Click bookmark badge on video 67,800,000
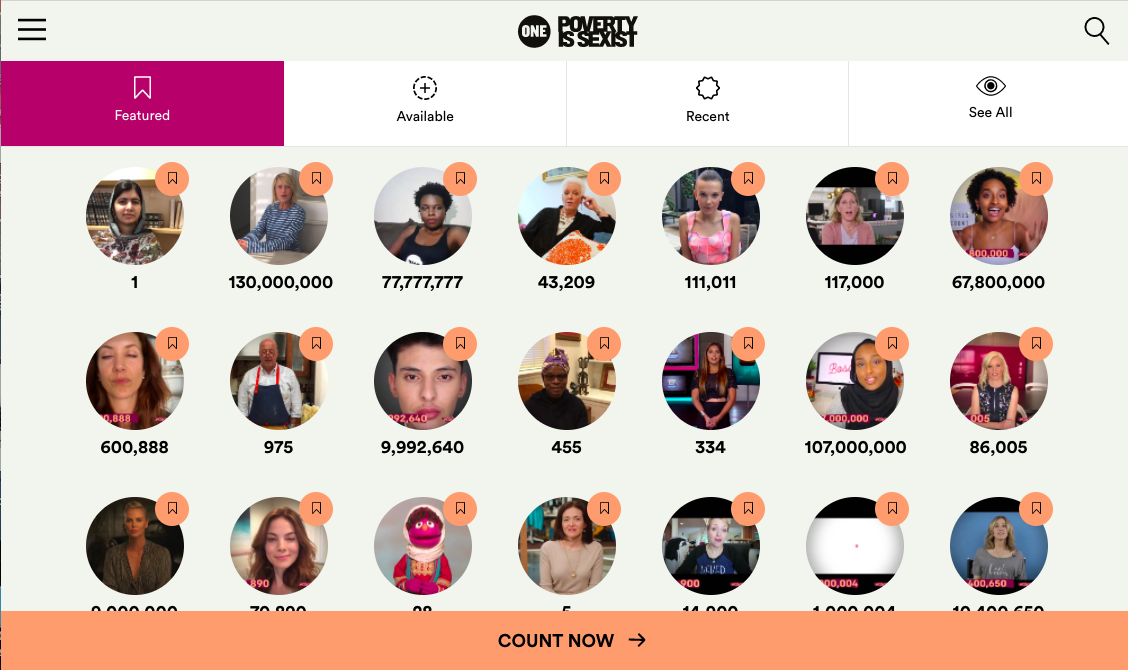This screenshot has height=670, width=1128. 1036,178
